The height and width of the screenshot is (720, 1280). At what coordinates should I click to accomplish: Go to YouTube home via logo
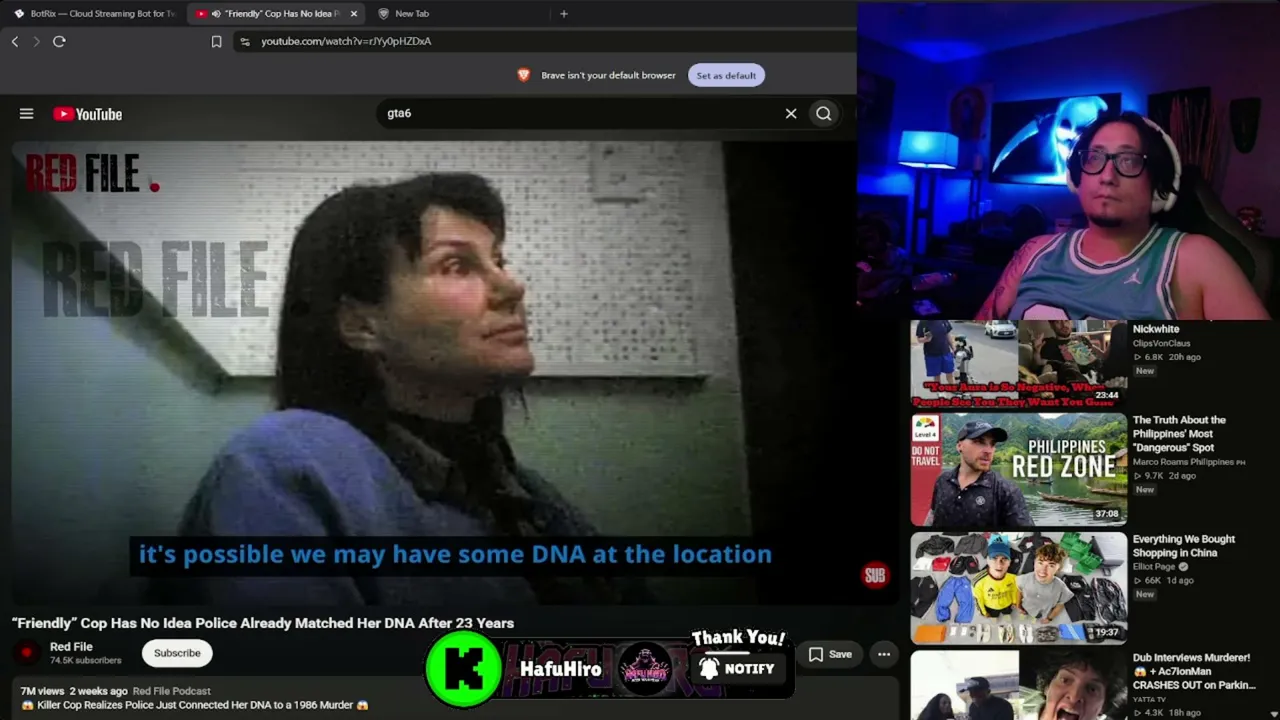pos(88,114)
